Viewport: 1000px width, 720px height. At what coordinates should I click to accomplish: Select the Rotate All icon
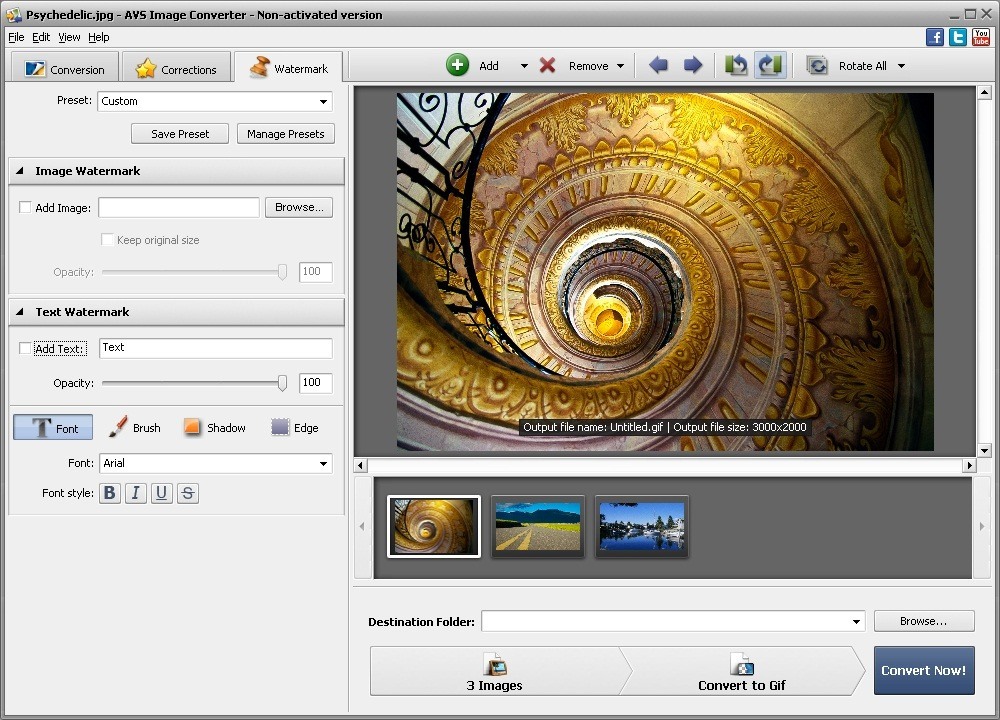(817, 65)
